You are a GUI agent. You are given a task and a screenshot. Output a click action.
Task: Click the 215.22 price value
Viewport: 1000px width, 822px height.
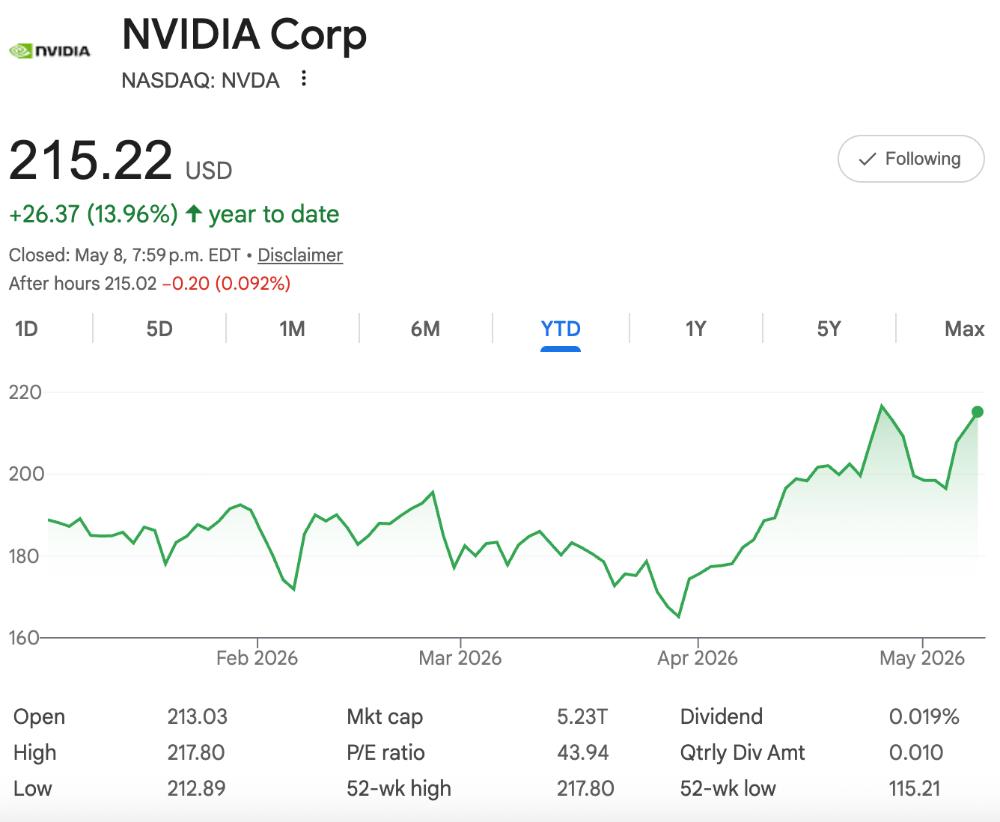click(x=91, y=159)
